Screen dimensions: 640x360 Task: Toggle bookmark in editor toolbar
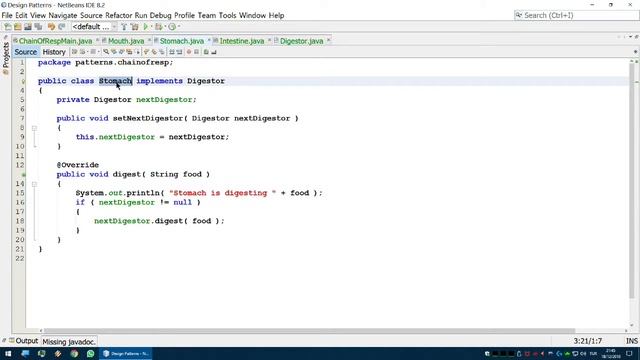click(162, 52)
